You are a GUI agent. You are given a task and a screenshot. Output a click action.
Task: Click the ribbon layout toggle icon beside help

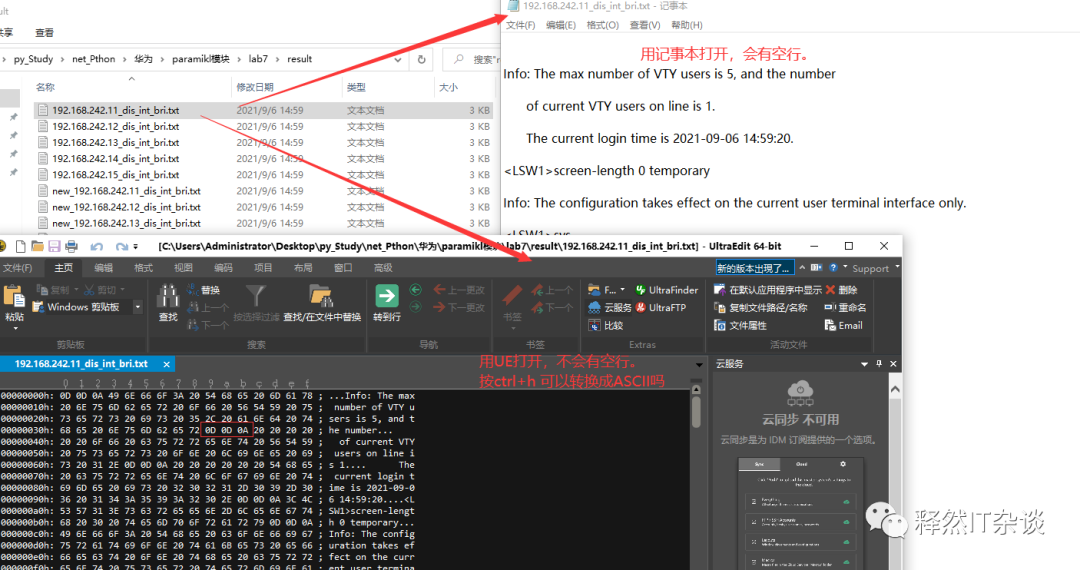816,267
